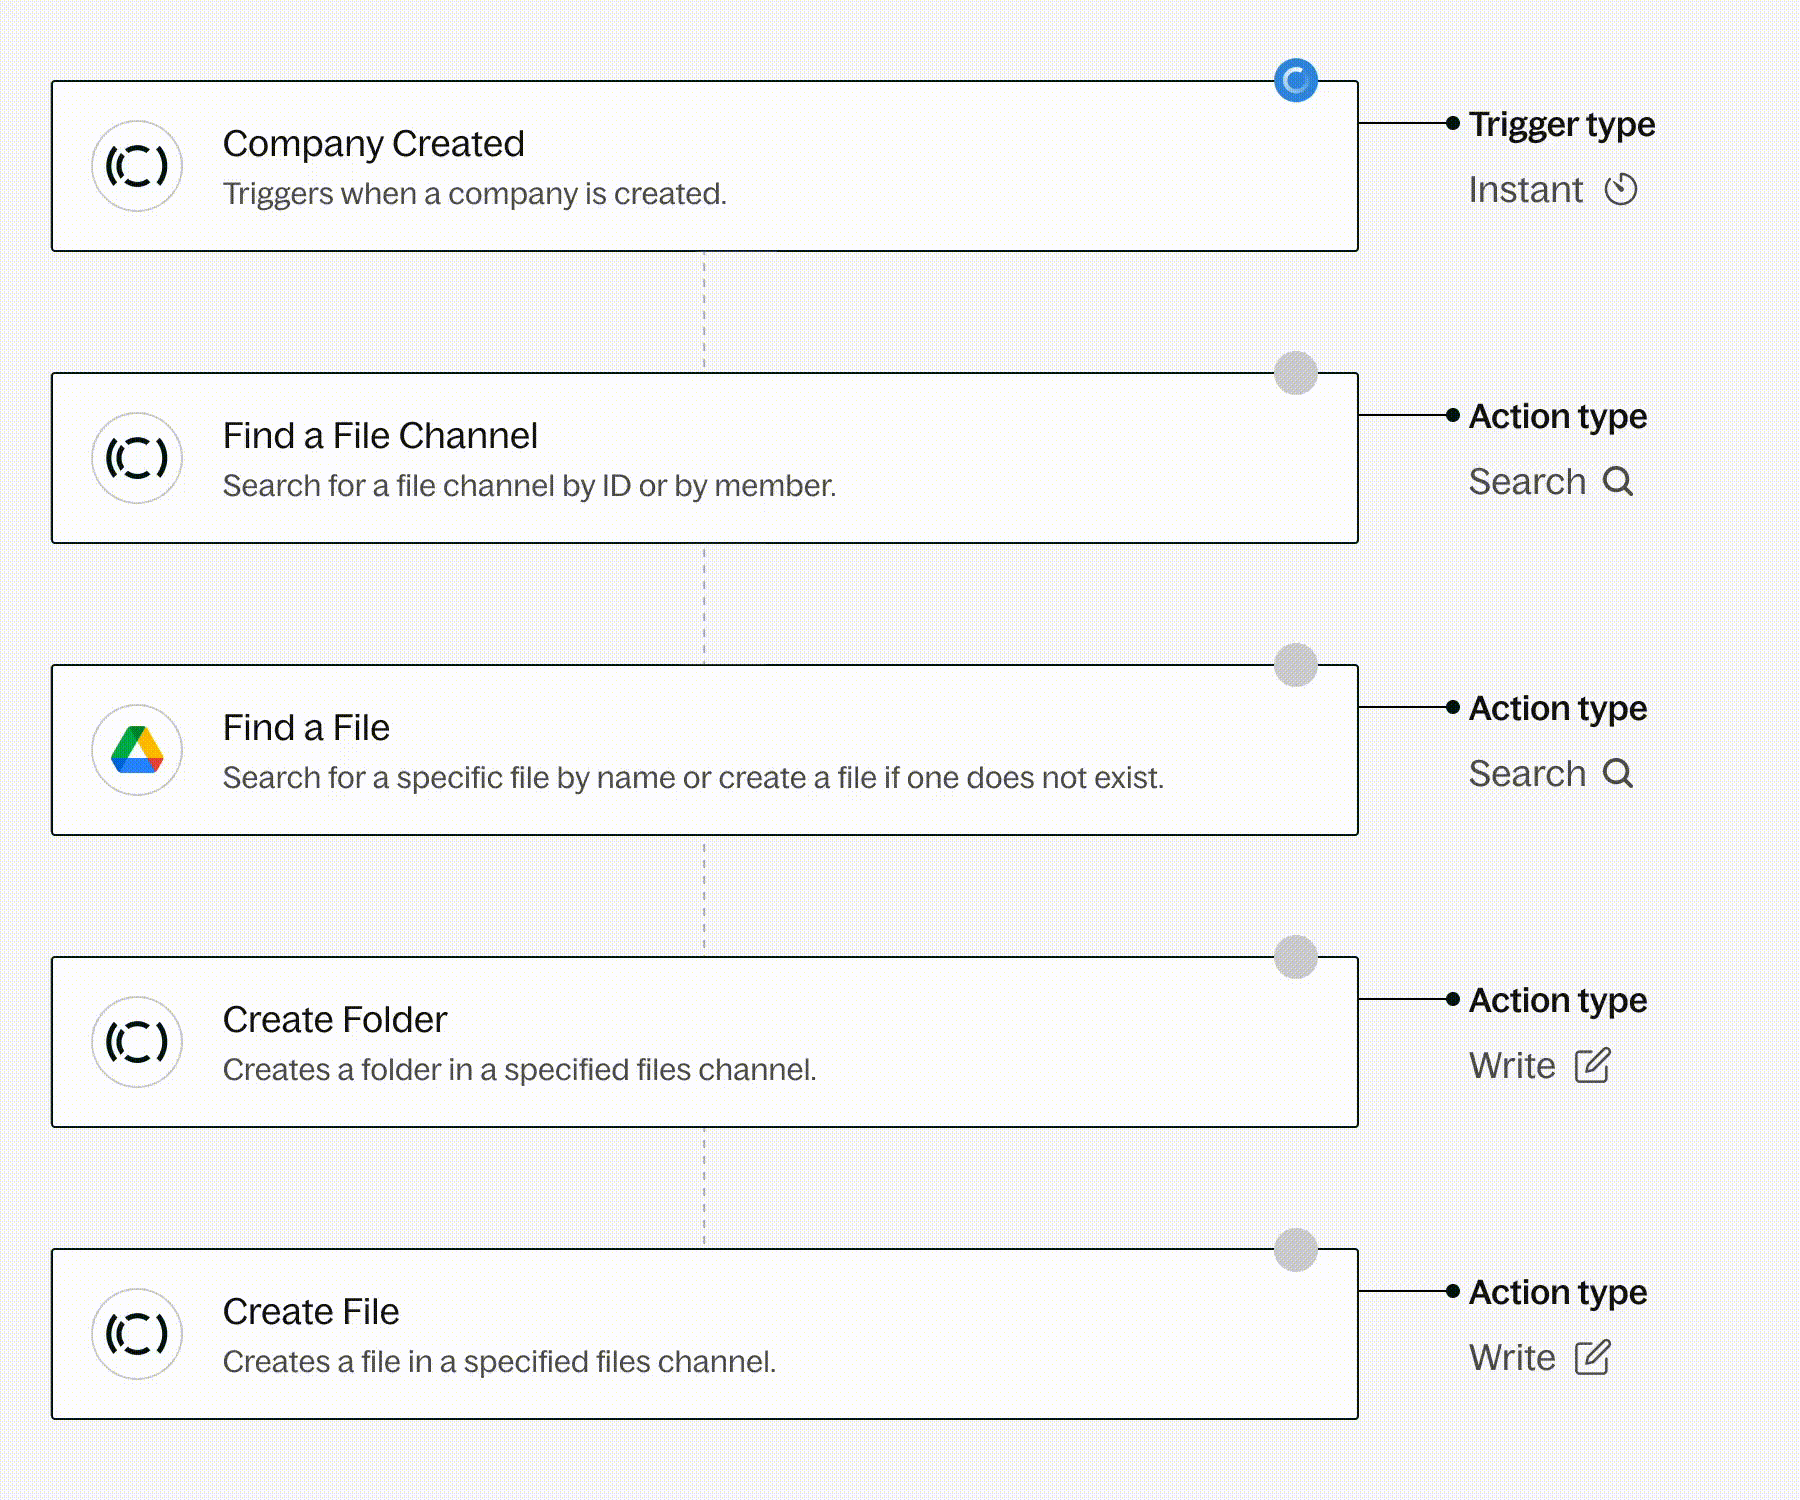Toggle the gray dot on Find a File Channel
1800x1500 pixels.
[1296, 373]
